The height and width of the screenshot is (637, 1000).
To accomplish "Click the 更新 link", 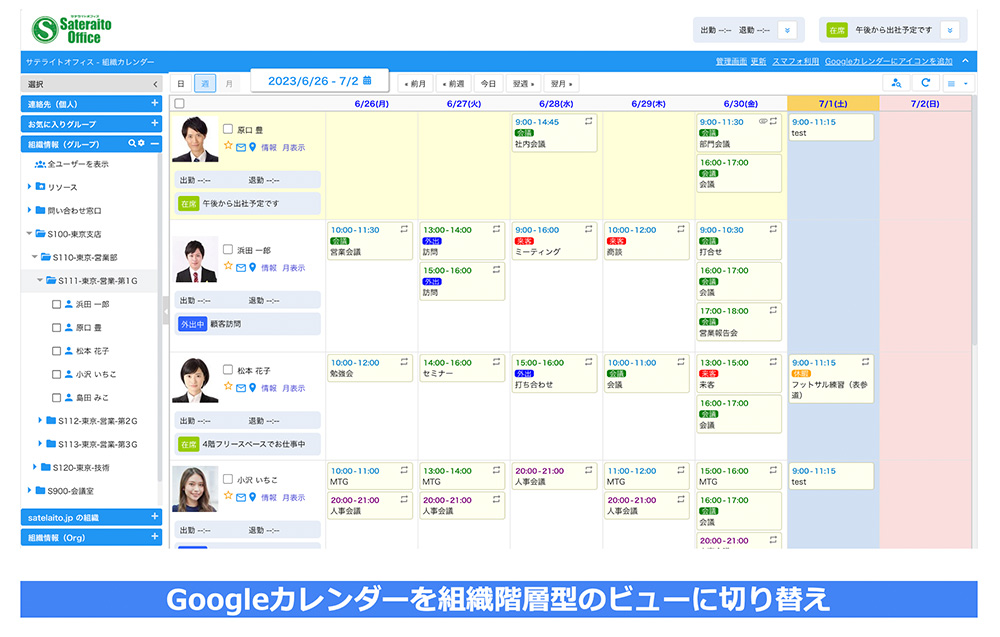I will coord(758,61).
